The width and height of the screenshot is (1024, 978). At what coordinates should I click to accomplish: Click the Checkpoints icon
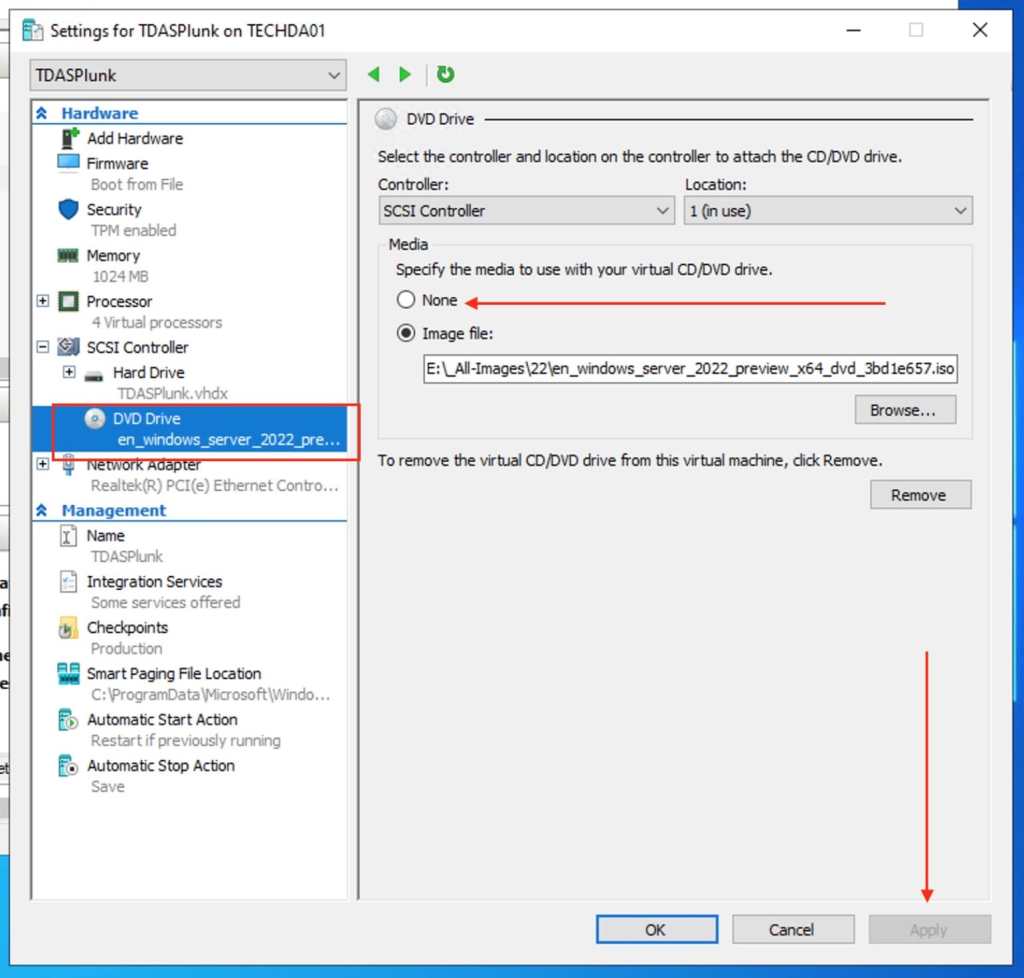tap(69, 628)
